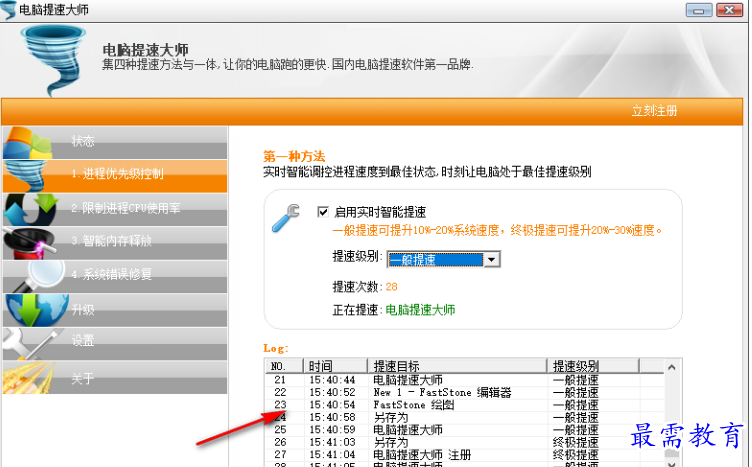Image resolution: width=752 pixels, height=467 pixels.
Task: Open the 设置 section
Action: coord(115,344)
